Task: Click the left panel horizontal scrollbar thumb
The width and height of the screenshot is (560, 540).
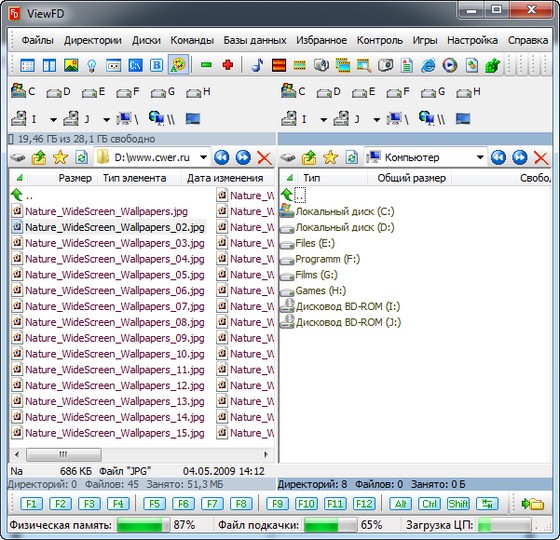Action: pyautogui.click(x=64, y=454)
